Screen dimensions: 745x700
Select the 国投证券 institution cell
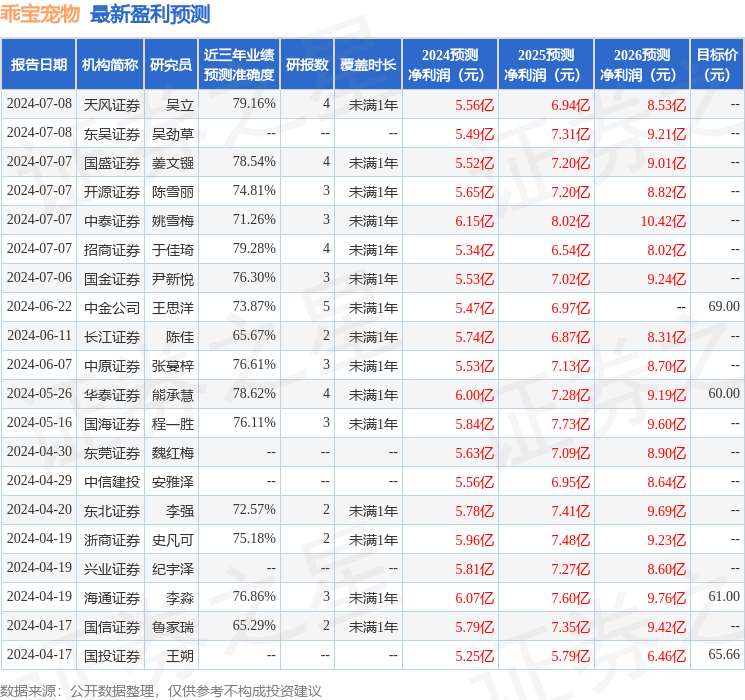point(112,656)
